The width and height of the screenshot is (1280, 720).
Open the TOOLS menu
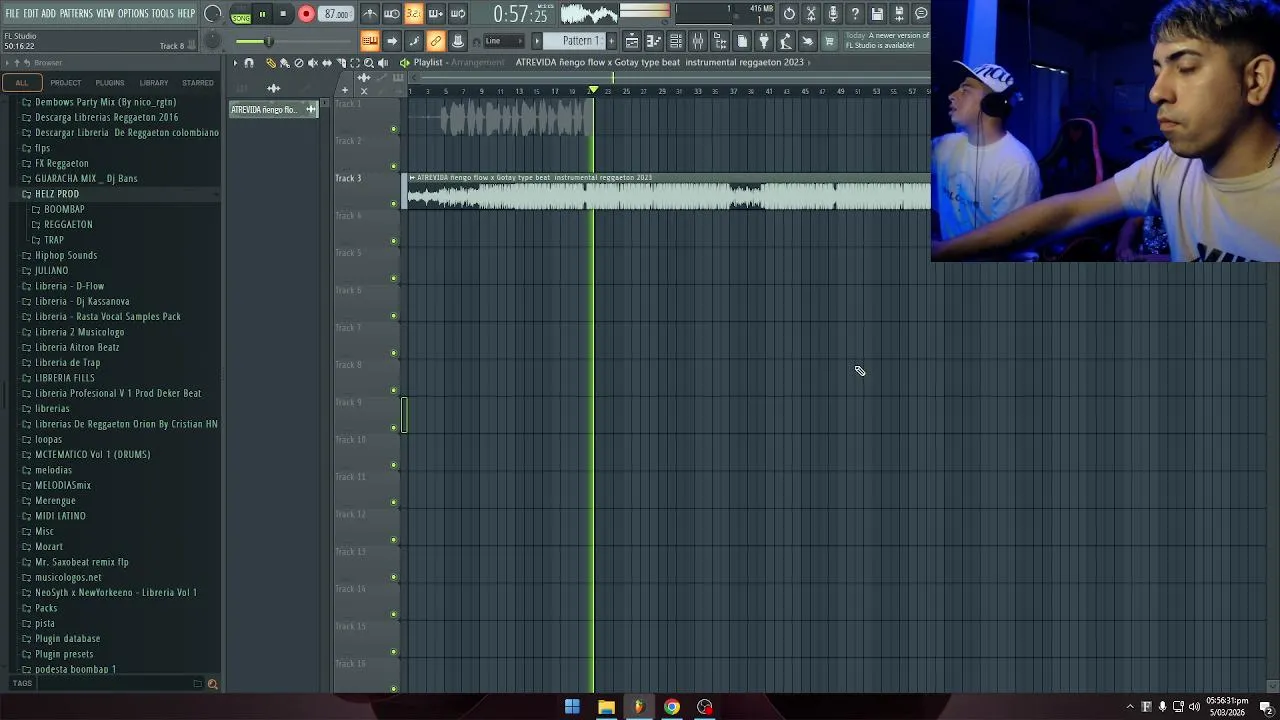(163, 13)
